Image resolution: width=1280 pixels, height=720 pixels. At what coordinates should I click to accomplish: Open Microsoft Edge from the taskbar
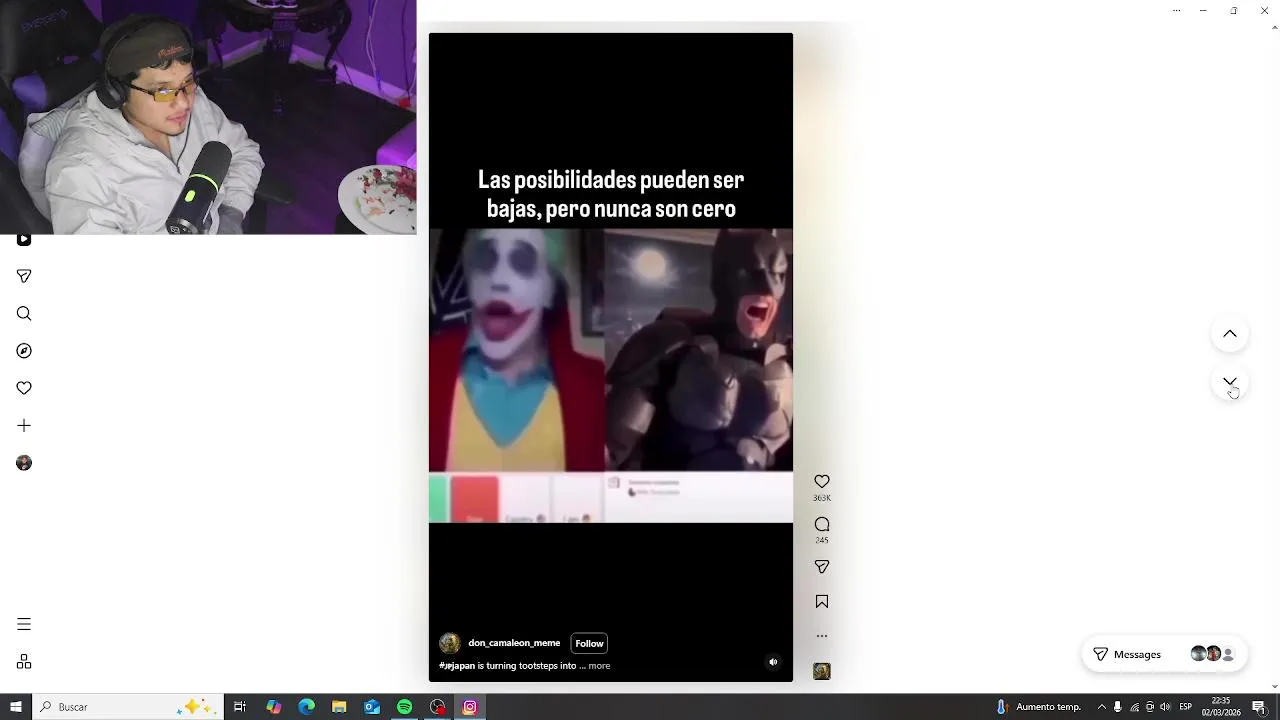(307, 707)
